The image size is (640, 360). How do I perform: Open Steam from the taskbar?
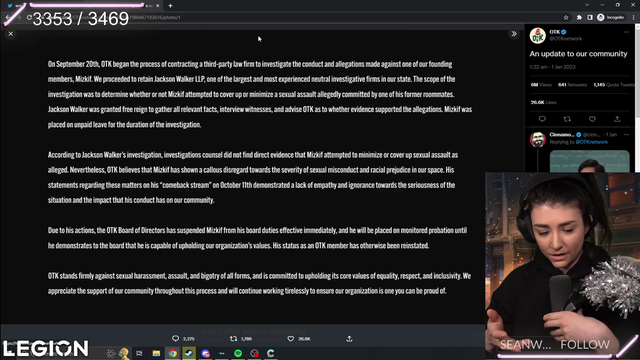189,353
